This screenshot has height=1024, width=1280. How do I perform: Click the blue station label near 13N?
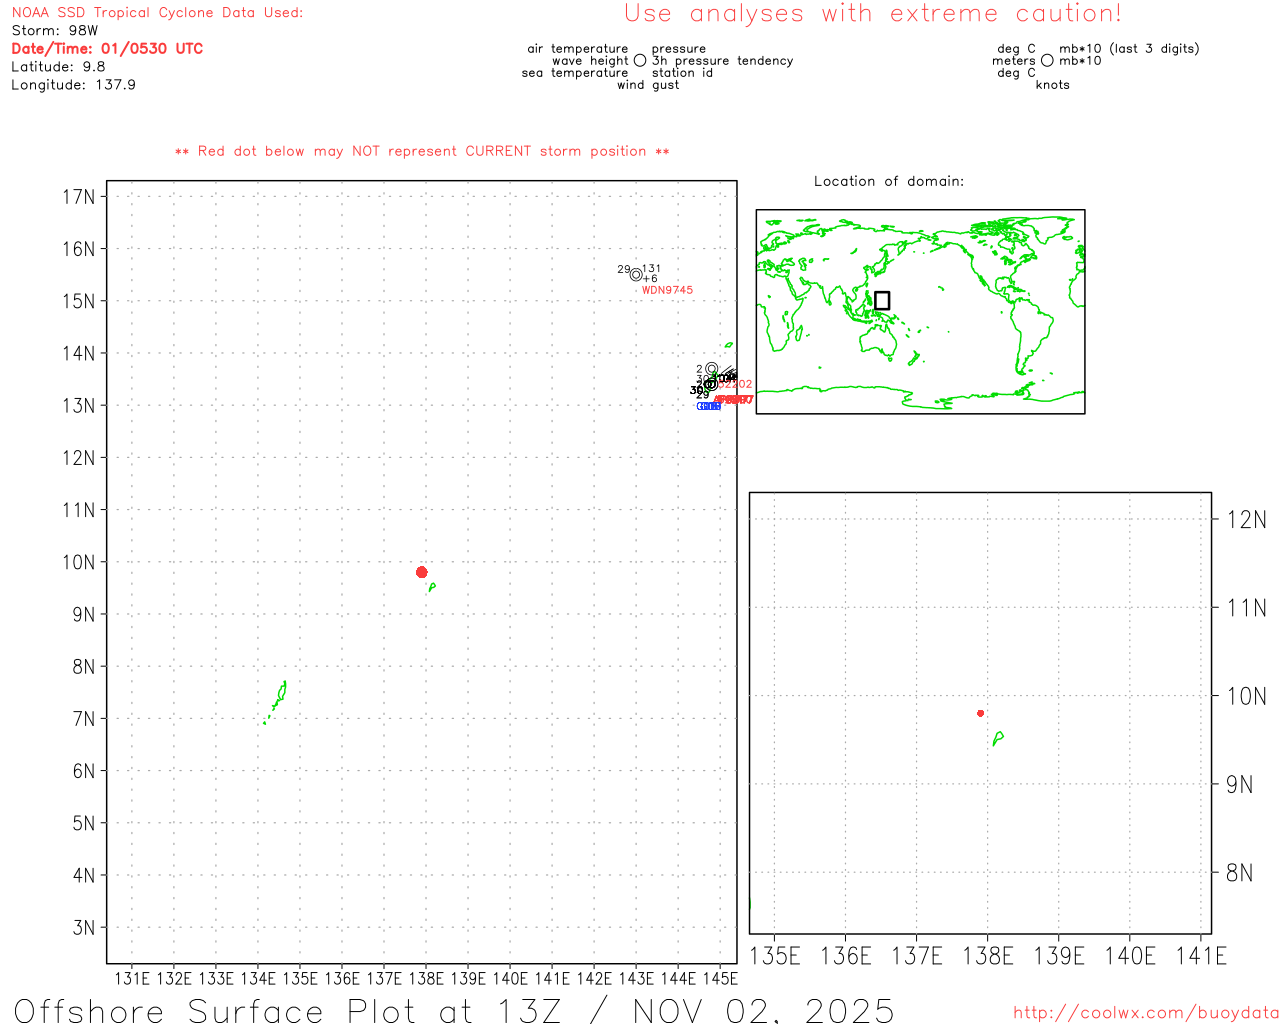(x=709, y=406)
